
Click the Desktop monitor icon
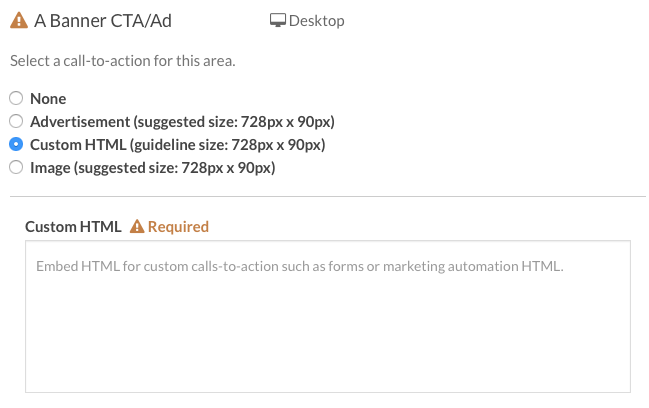pos(278,20)
